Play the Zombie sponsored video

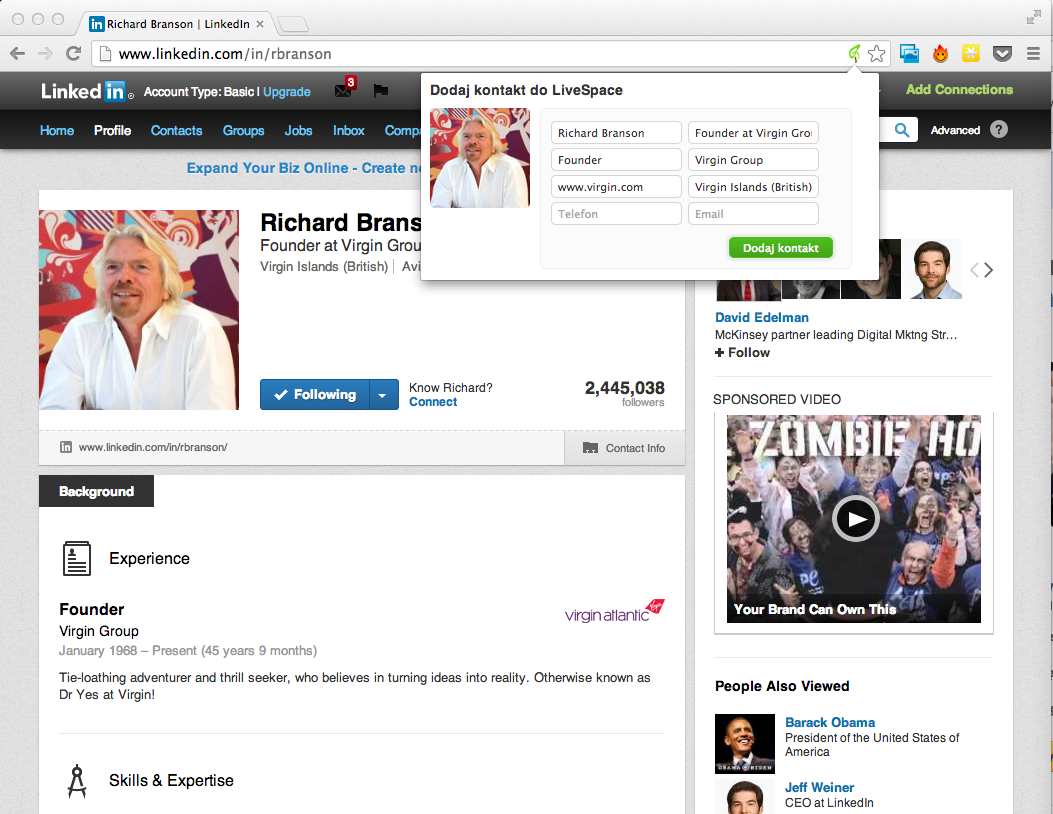point(856,518)
